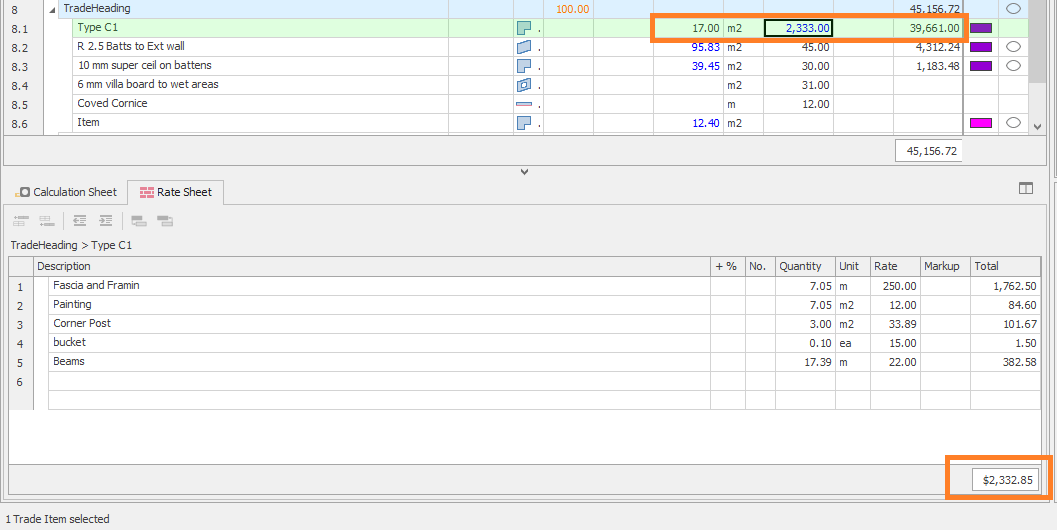Toggle the oval marker on the Item row
Image resolution: width=1057 pixels, height=530 pixels.
tap(1013, 123)
